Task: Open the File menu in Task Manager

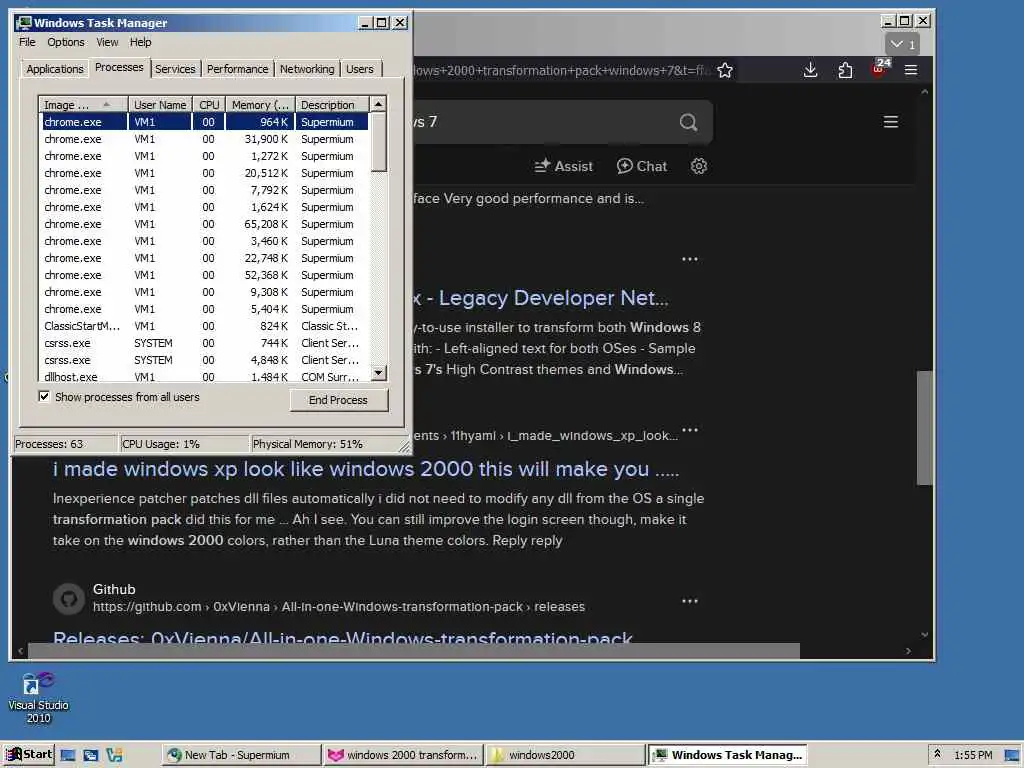Action: pyautogui.click(x=27, y=42)
